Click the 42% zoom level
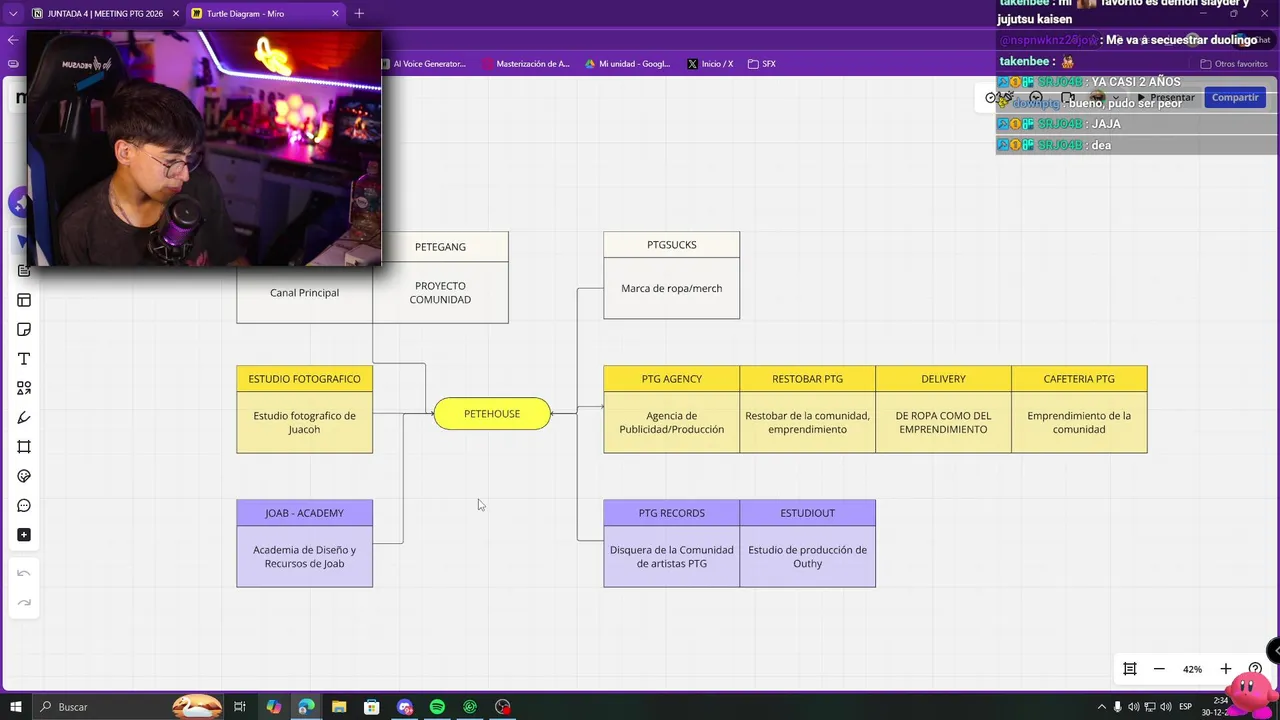This screenshot has height=720, width=1280. coord(1192,669)
